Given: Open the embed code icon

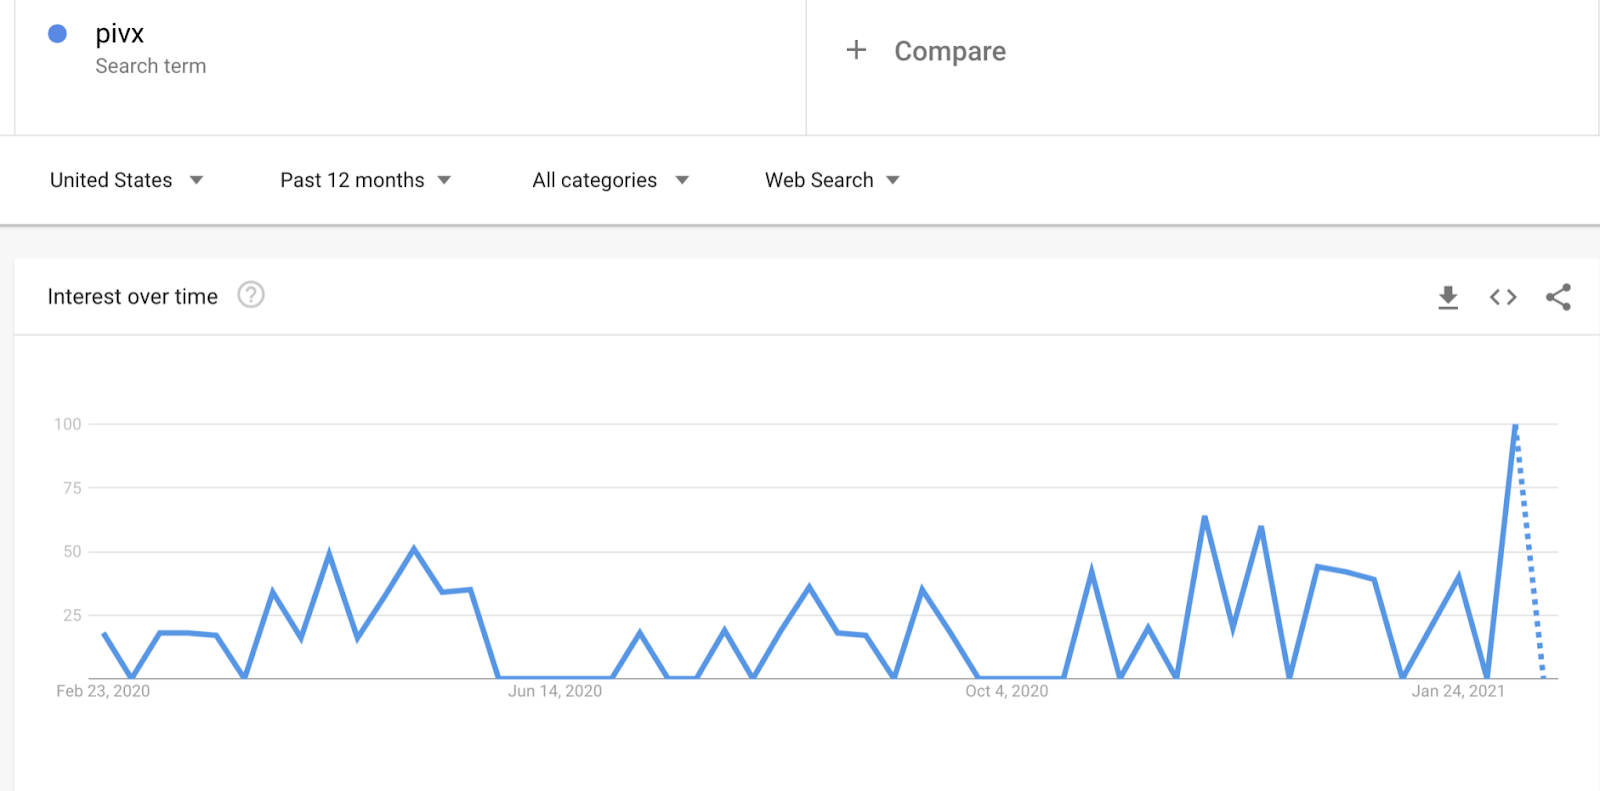Looking at the screenshot, I should tap(1503, 297).
